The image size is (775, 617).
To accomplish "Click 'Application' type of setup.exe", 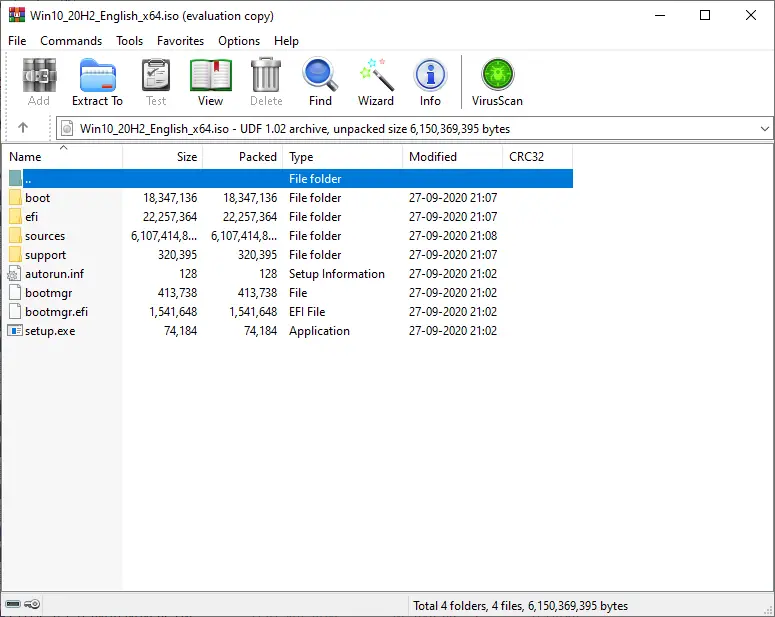I will pos(319,331).
